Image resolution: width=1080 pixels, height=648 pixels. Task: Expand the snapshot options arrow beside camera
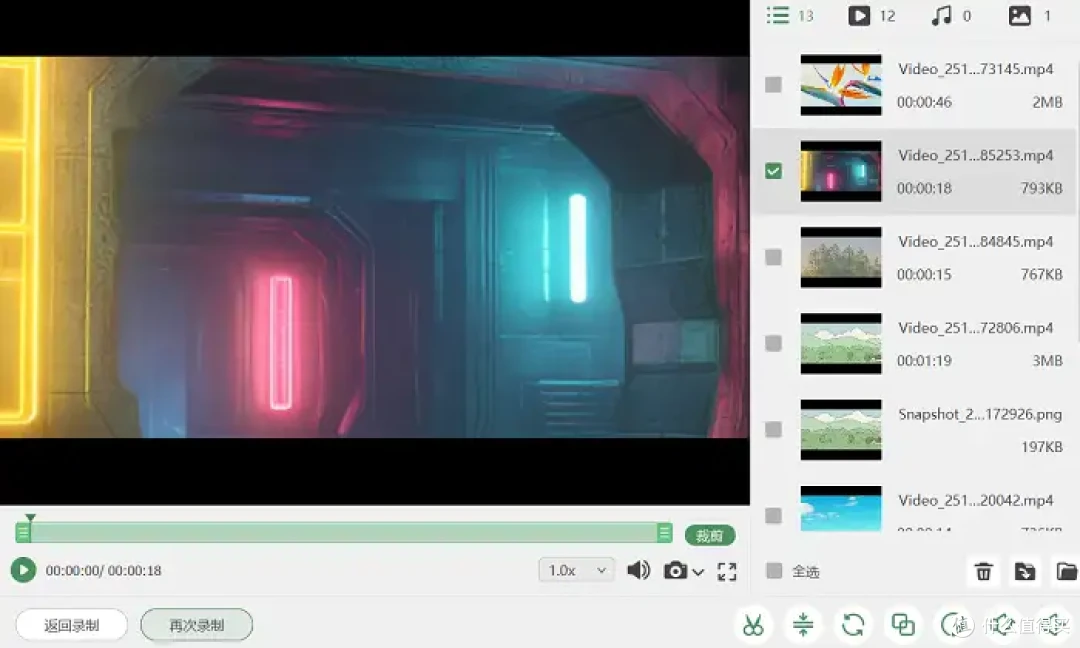[698, 572]
